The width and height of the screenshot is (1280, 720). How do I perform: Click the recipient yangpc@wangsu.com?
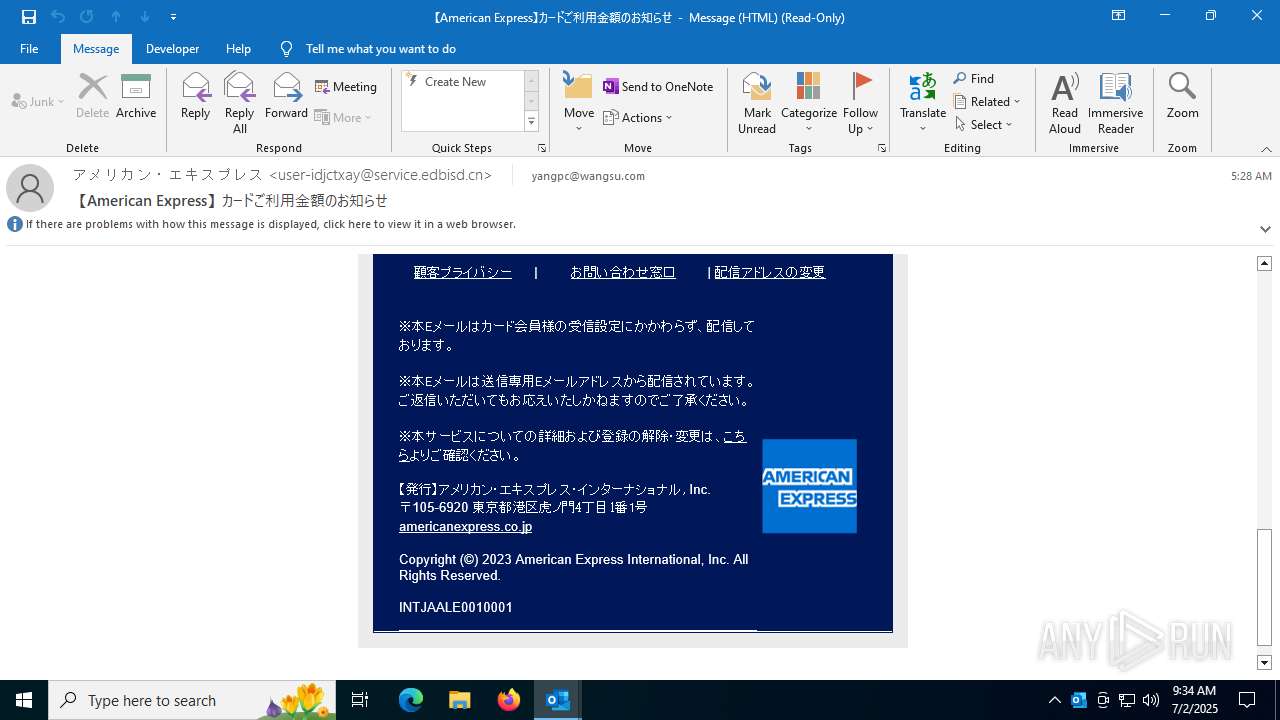(588, 176)
